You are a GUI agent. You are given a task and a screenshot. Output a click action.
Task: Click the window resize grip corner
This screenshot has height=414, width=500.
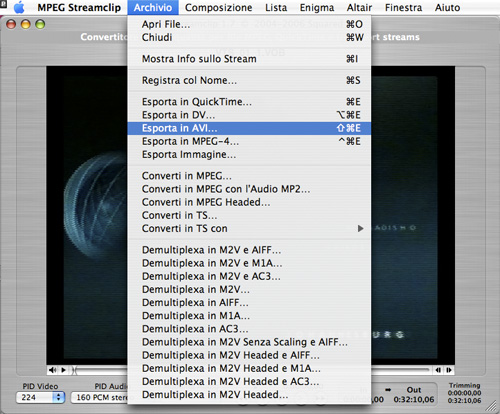(491, 406)
